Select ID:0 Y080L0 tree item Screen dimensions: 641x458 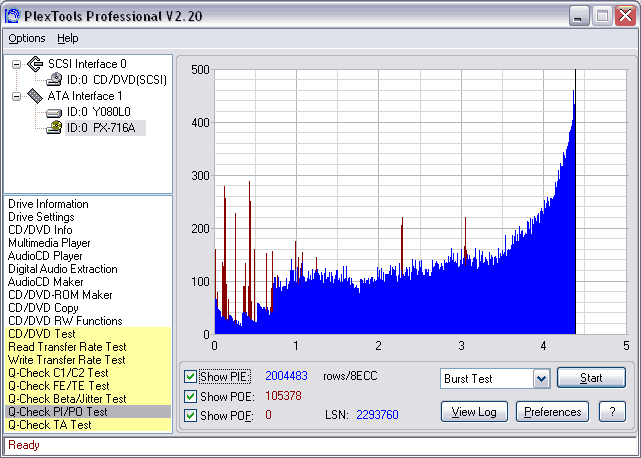(x=99, y=112)
